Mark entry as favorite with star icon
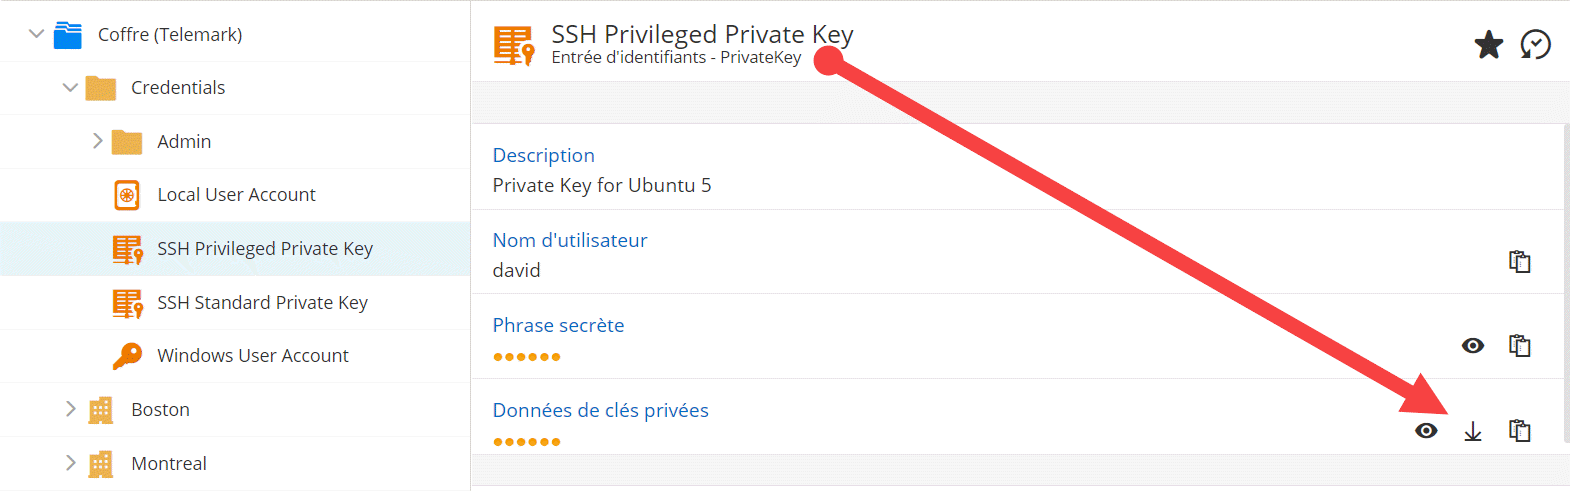This screenshot has width=1570, height=491. [x=1488, y=45]
